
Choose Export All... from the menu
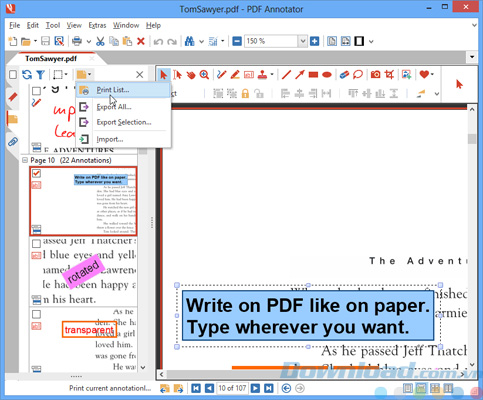click(x=114, y=107)
